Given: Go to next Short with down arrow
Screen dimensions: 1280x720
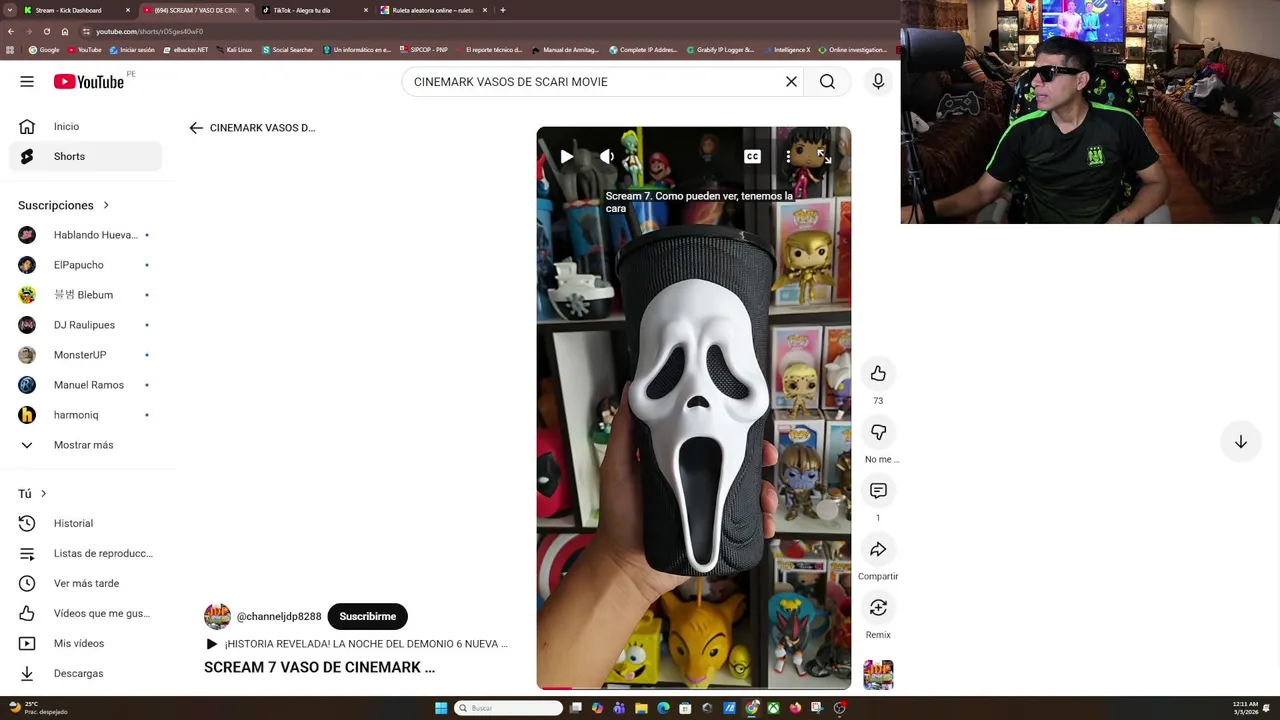Looking at the screenshot, I should (x=1240, y=442).
